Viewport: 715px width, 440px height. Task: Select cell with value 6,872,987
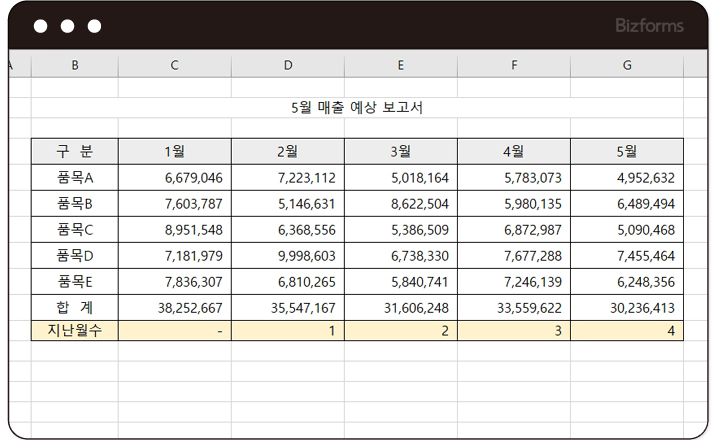[x=514, y=229]
